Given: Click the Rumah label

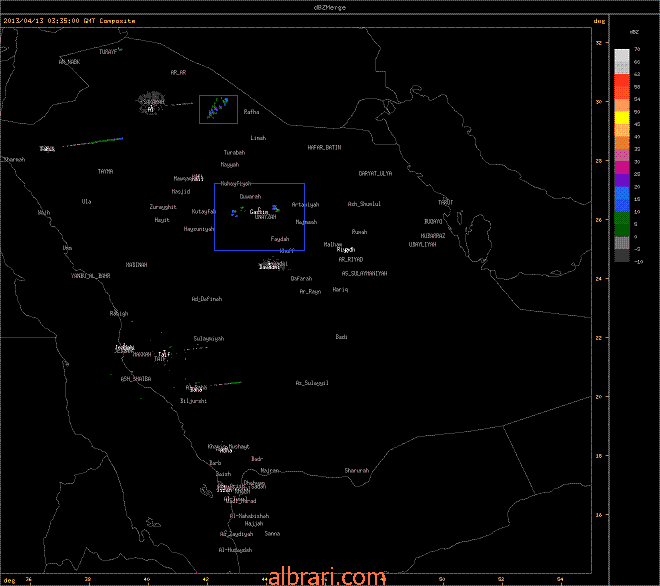Looking at the screenshot, I should point(359,232).
